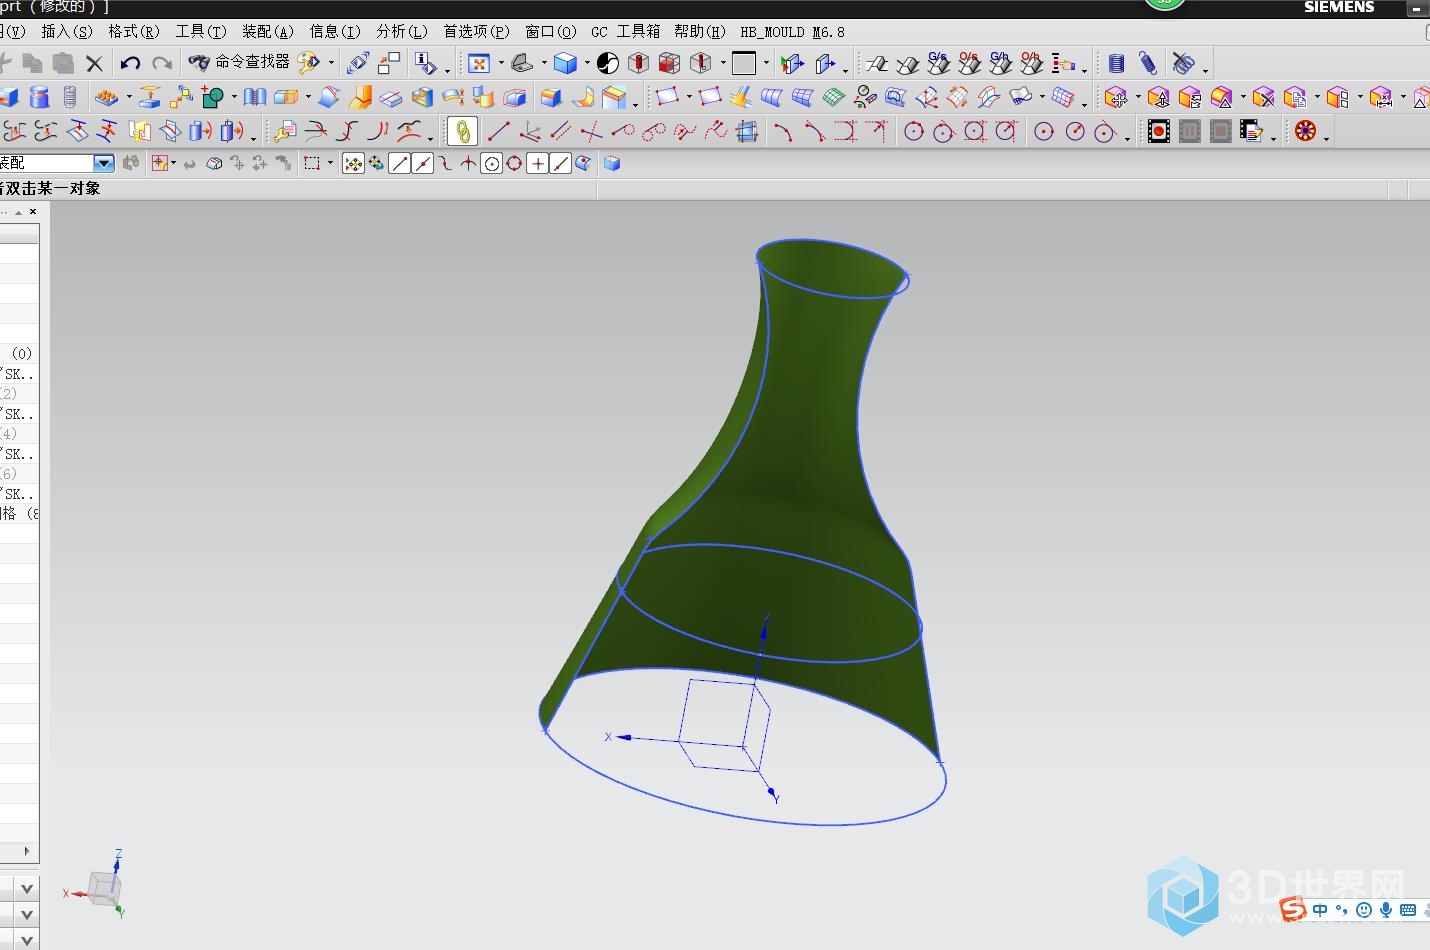Toggle point on curve snap option
The width and height of the screenshot is (1430, 950).
(x=560, y=163)
